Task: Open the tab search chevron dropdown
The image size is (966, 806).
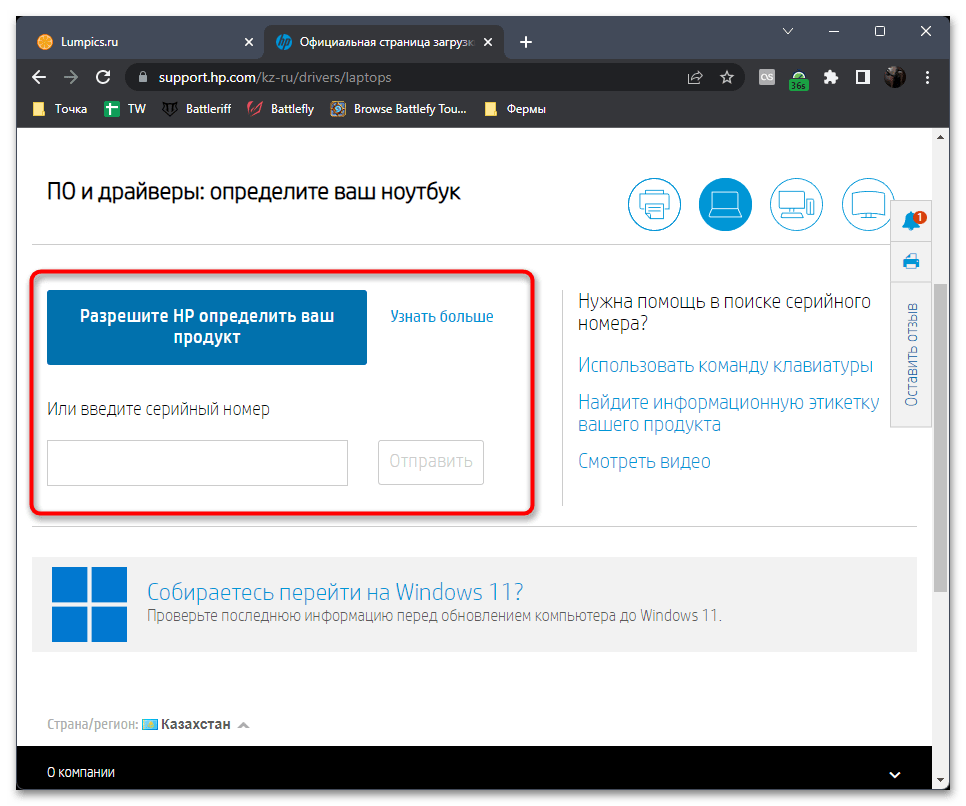Action: coord(788,31)
